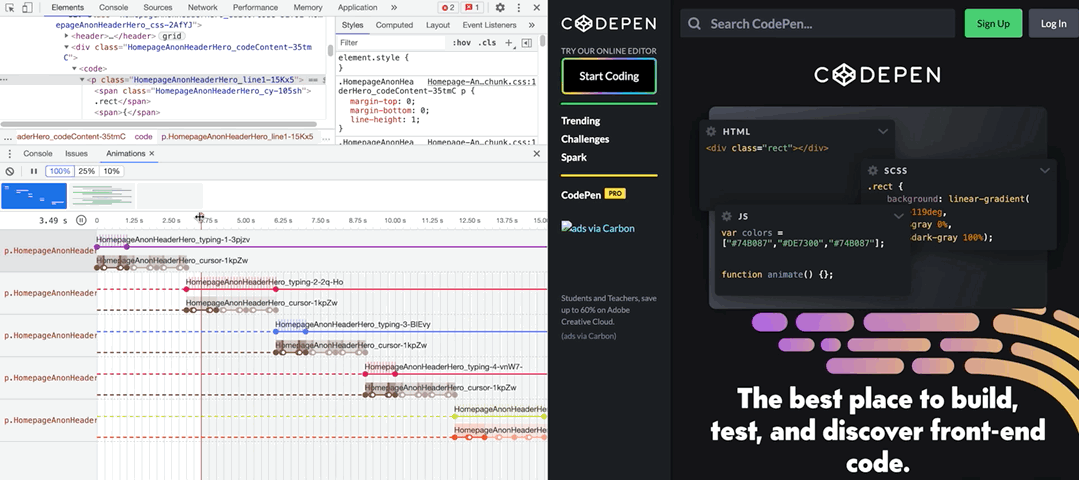
Task: Show more Styles pane tabs
Action: click(531, 25)
